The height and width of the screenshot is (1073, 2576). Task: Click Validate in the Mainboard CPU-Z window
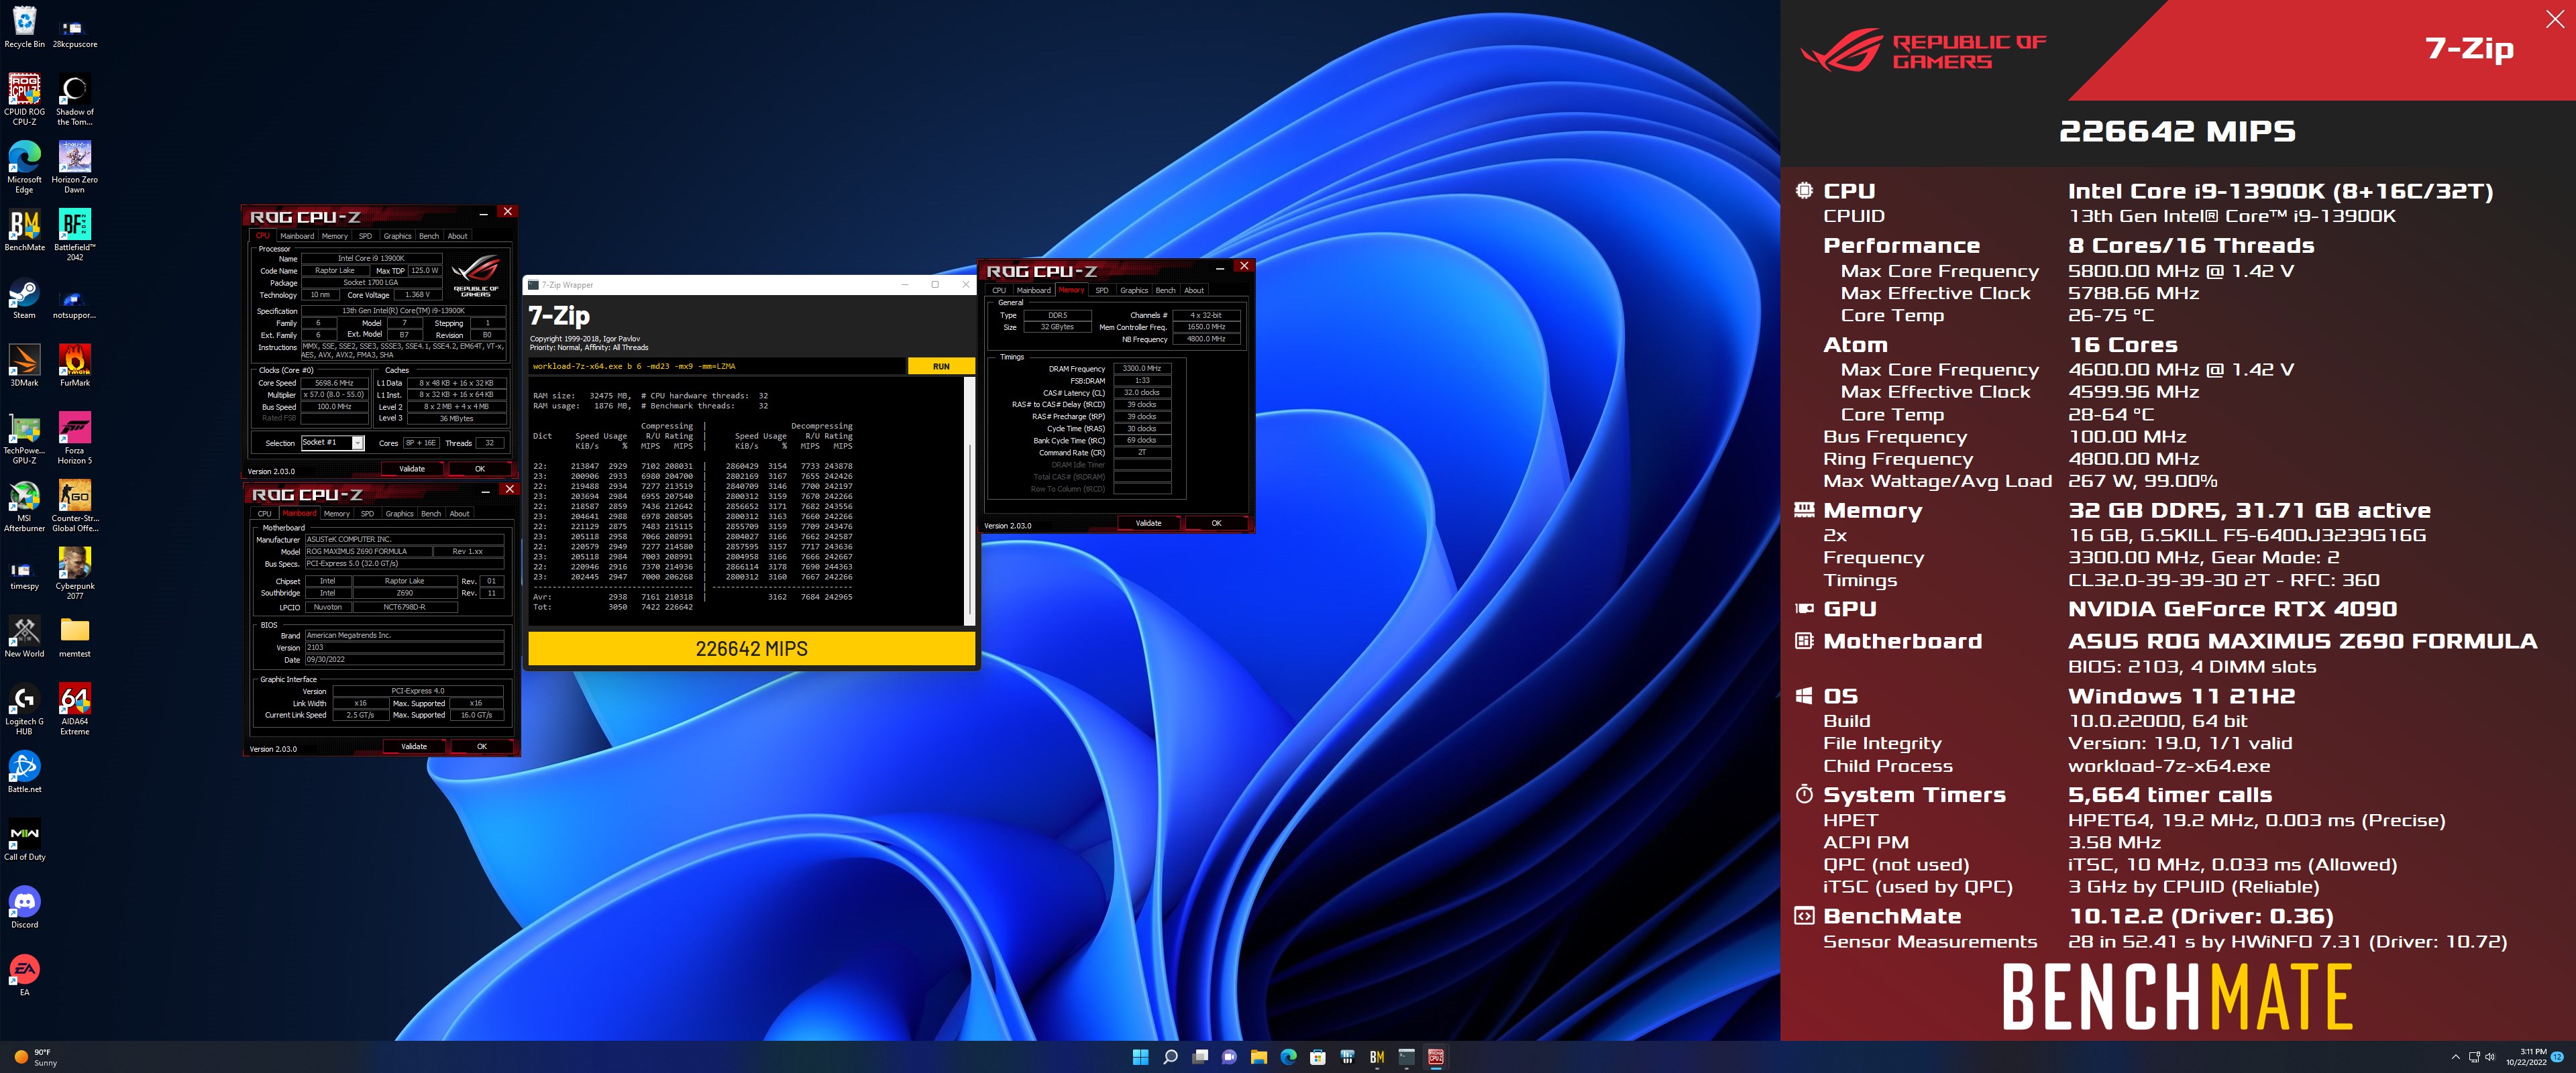point(414,747)
